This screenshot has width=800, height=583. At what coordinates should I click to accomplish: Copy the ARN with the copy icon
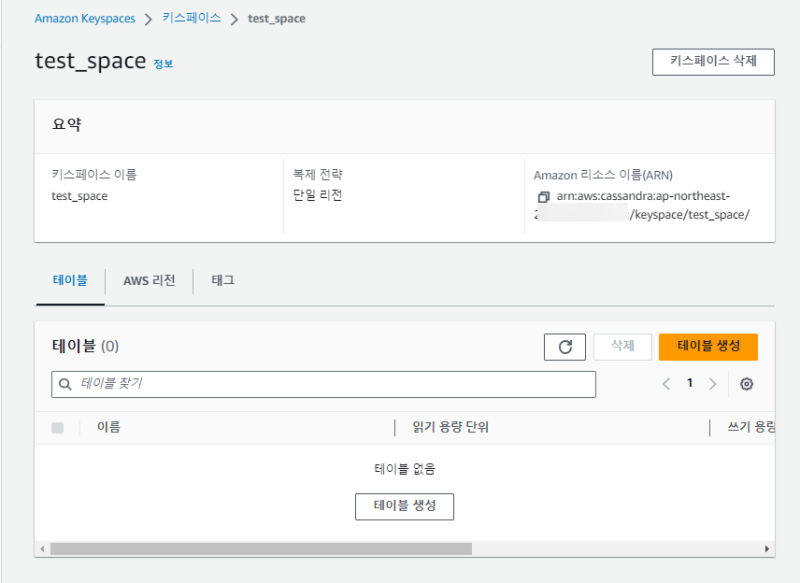543,197
